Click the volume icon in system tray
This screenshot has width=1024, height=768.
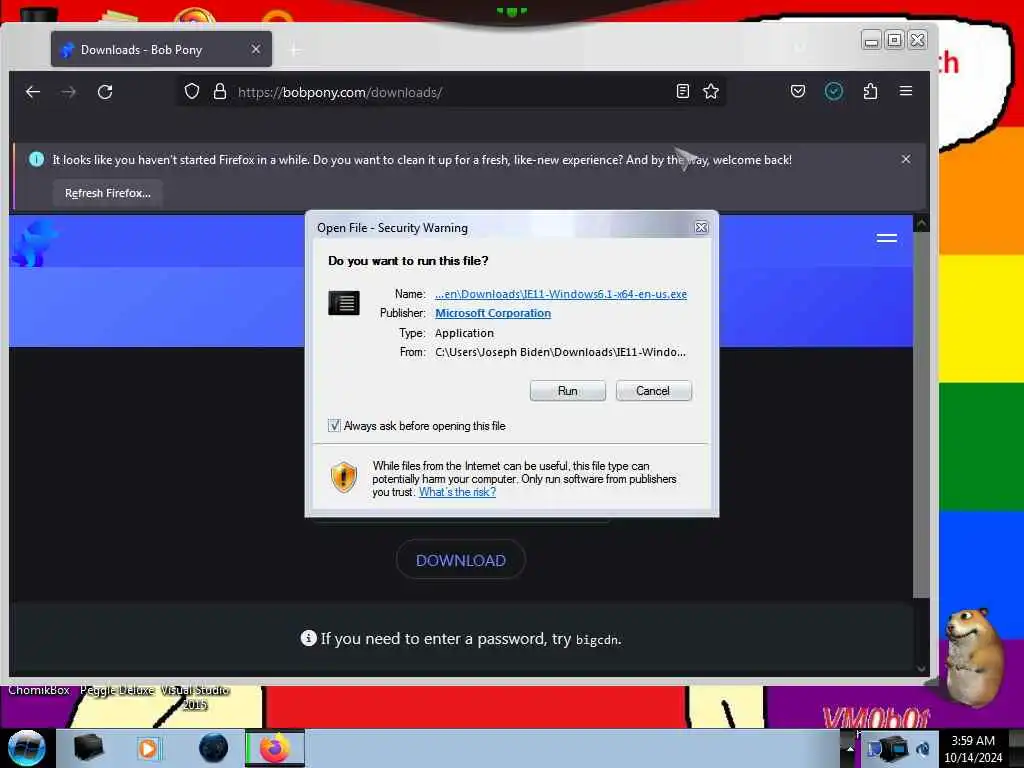[x=923, y=748]
